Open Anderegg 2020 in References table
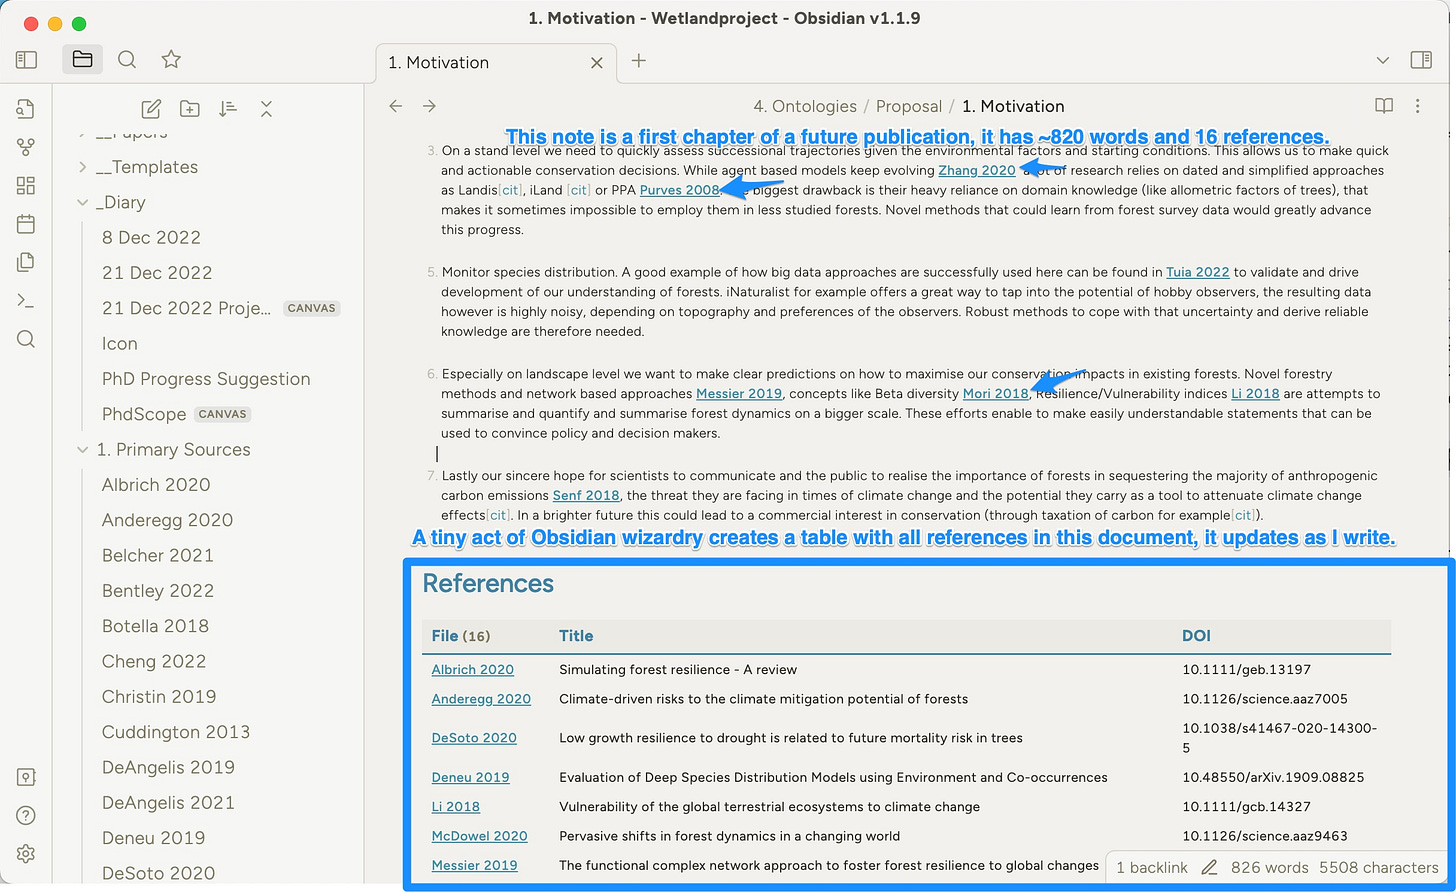The width and height of the screenshot is (1456, 892). (481, 699)
